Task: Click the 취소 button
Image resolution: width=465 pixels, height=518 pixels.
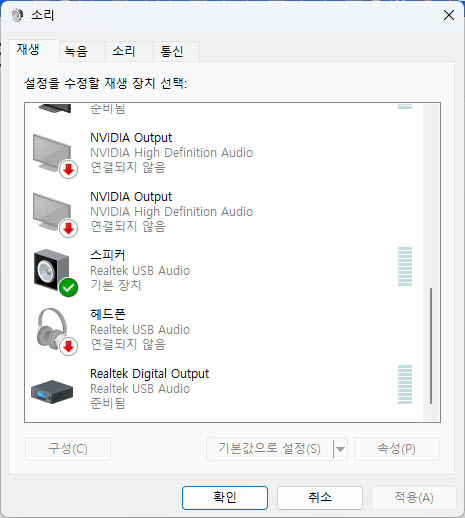Action: click(x=320, y=498)
